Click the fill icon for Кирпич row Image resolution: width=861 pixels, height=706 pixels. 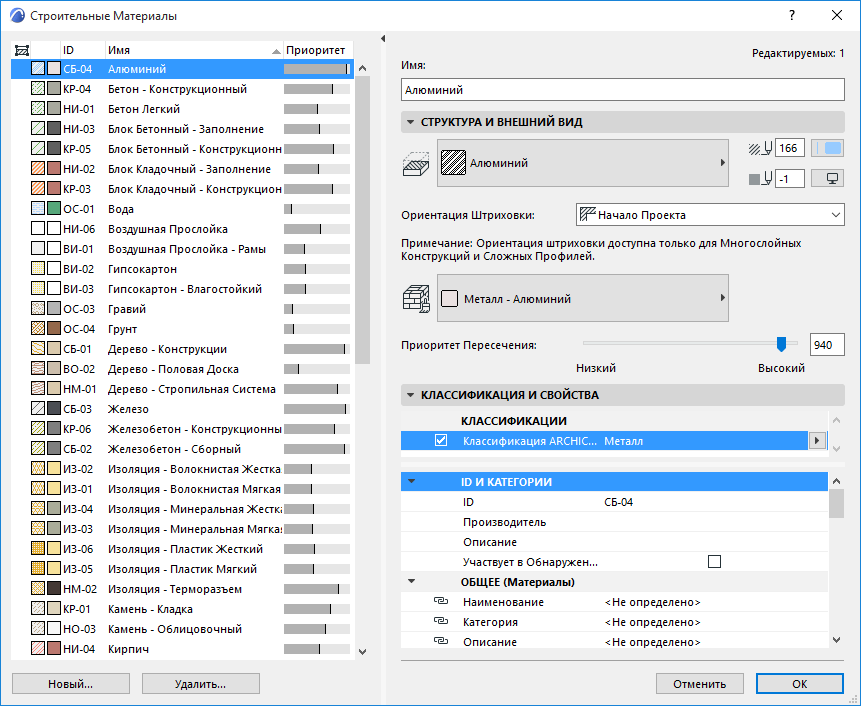[x=38, y=649]
